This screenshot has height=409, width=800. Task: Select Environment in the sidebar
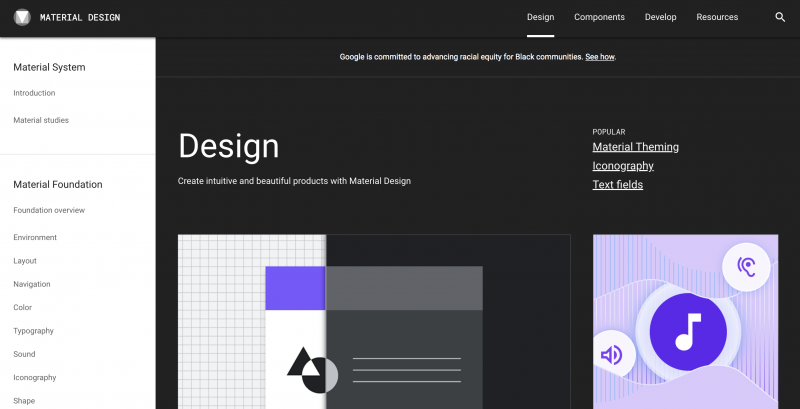[x=35, y=238]
